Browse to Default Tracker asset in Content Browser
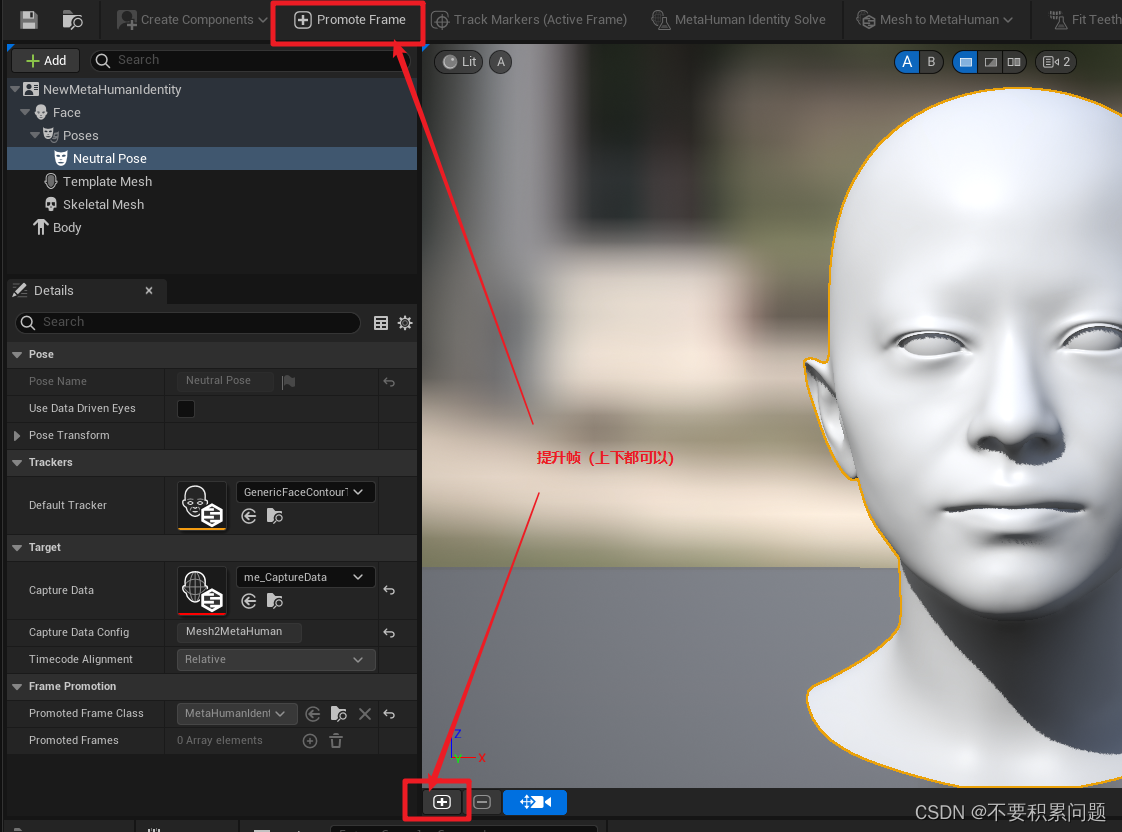The width and height of the screenshot is (1122, 832). tap(275, 516)
